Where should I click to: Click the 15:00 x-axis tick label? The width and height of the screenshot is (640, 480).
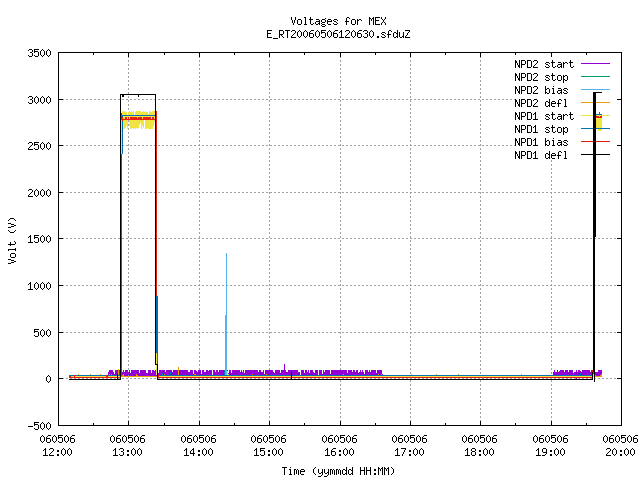pyautogui.click(x=268, y=452)
